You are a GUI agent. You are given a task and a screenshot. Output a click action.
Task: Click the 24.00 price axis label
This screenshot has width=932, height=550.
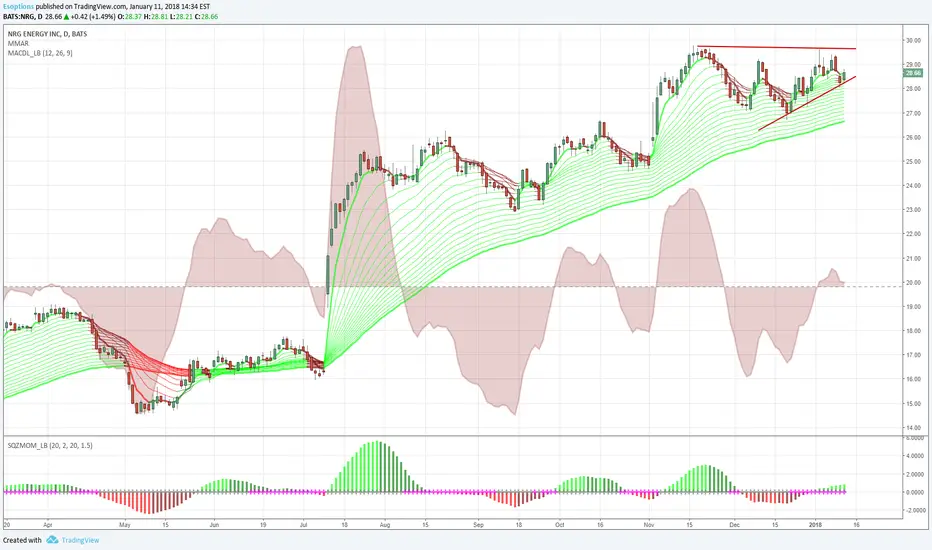912,186
